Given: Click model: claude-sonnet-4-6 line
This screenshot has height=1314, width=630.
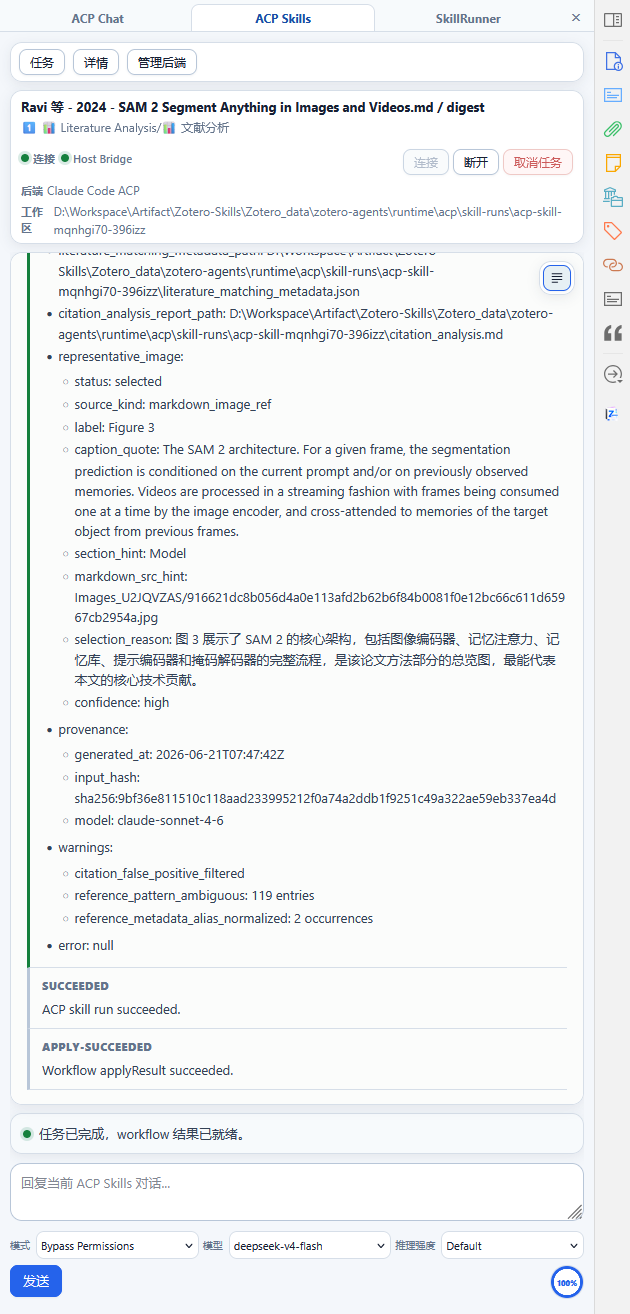Looking at the screenshot, I should (149, 821).
